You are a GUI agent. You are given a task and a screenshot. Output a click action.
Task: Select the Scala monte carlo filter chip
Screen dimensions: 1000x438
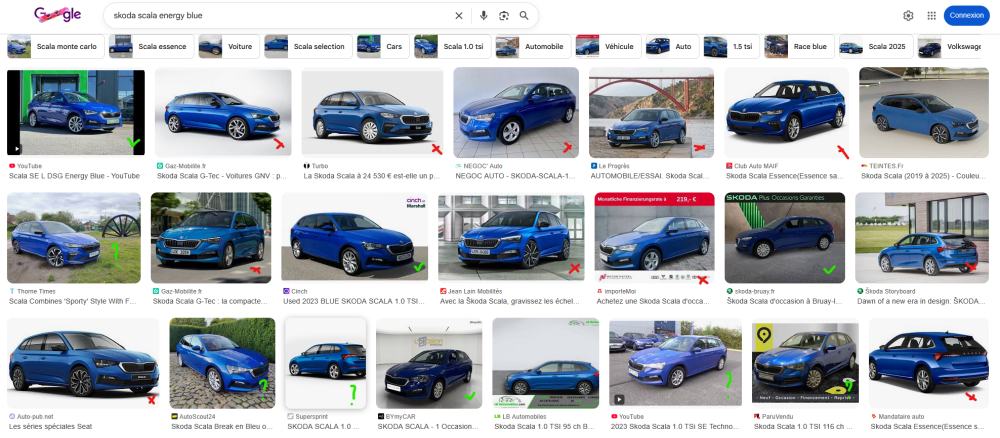53,47
